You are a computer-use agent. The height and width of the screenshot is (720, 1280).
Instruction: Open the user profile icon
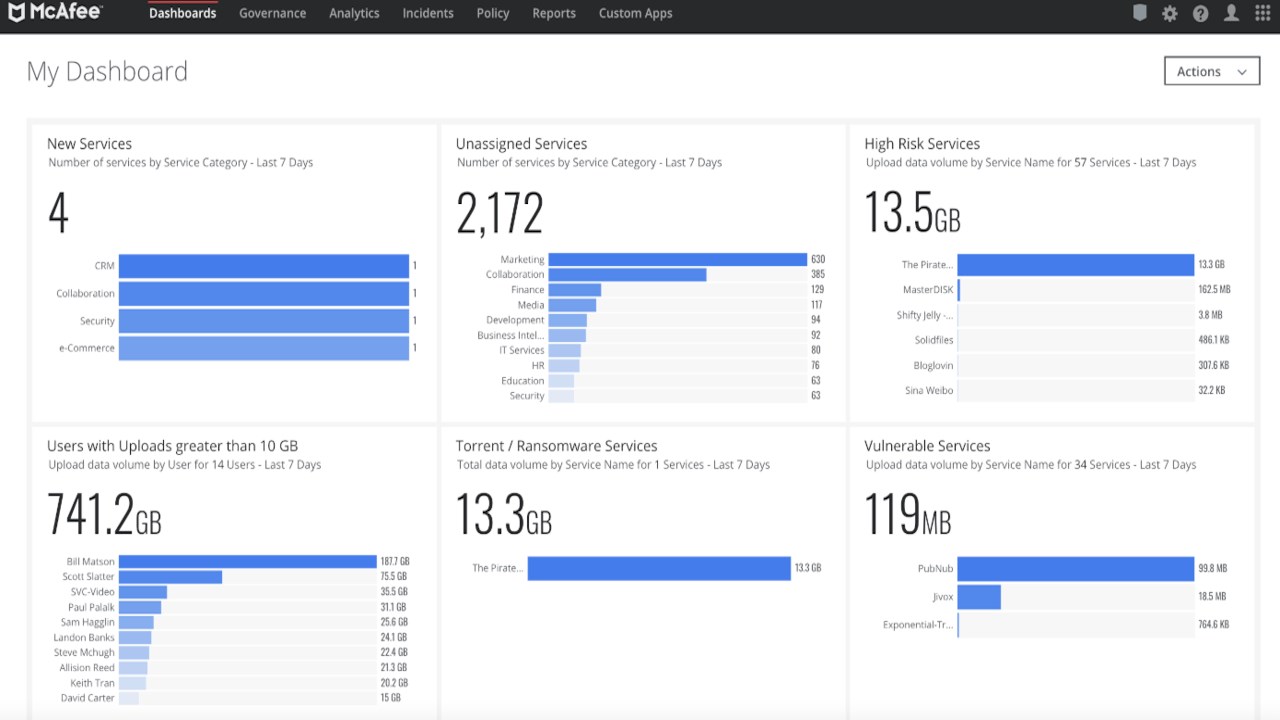click(x=1231, y=13)
